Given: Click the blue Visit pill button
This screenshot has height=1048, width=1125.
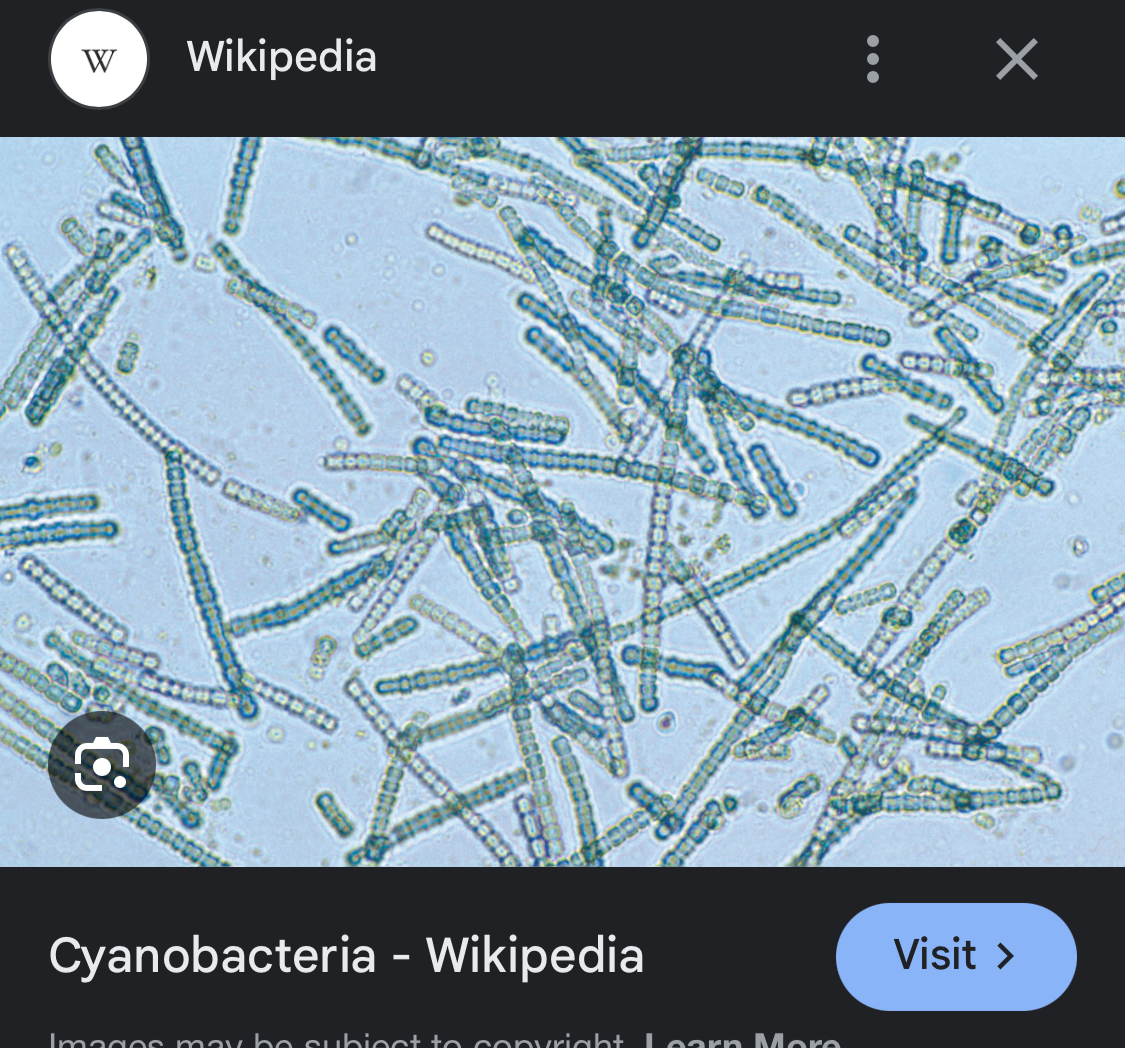Looking at the screenshot, I should [956, 956].
